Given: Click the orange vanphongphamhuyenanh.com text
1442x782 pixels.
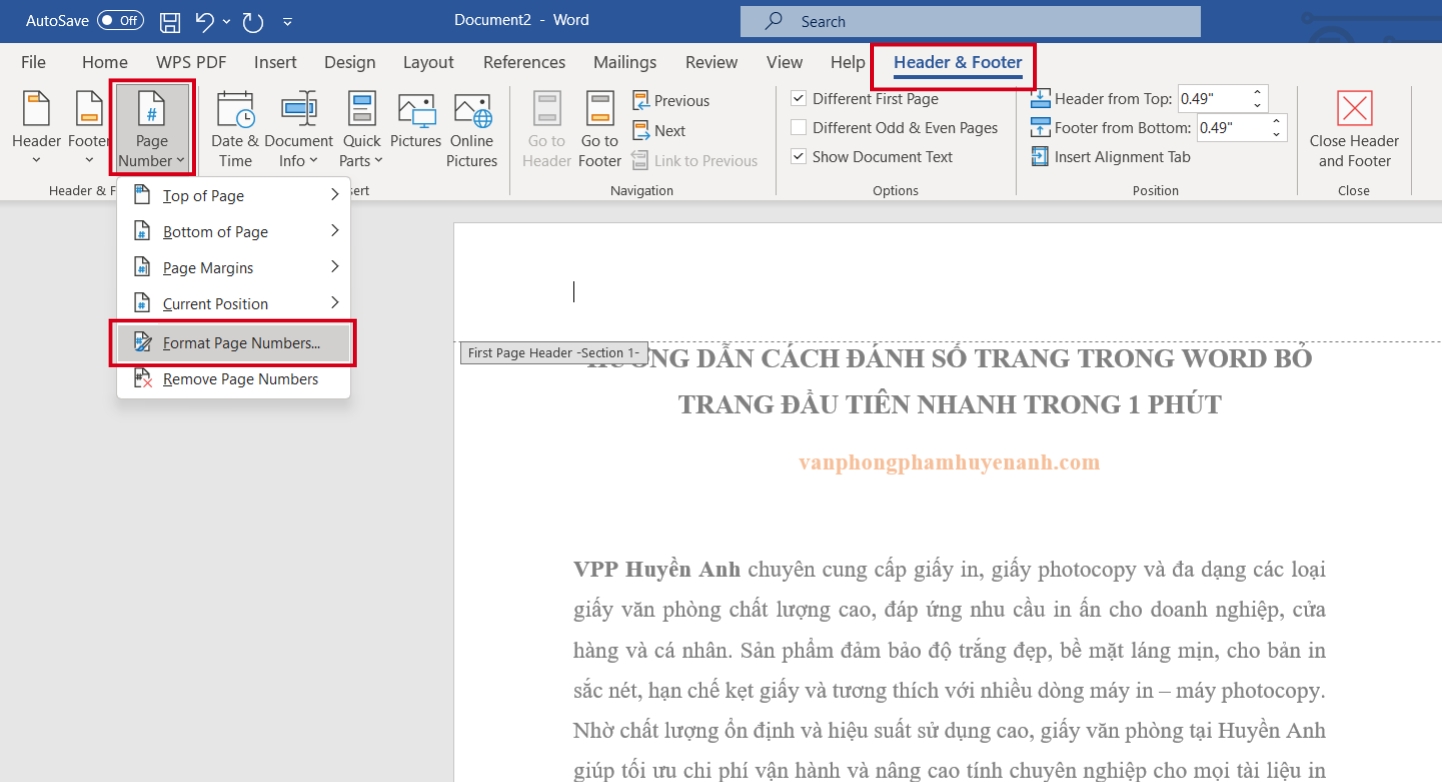Looking at the screenshot, I should point(950,462).
